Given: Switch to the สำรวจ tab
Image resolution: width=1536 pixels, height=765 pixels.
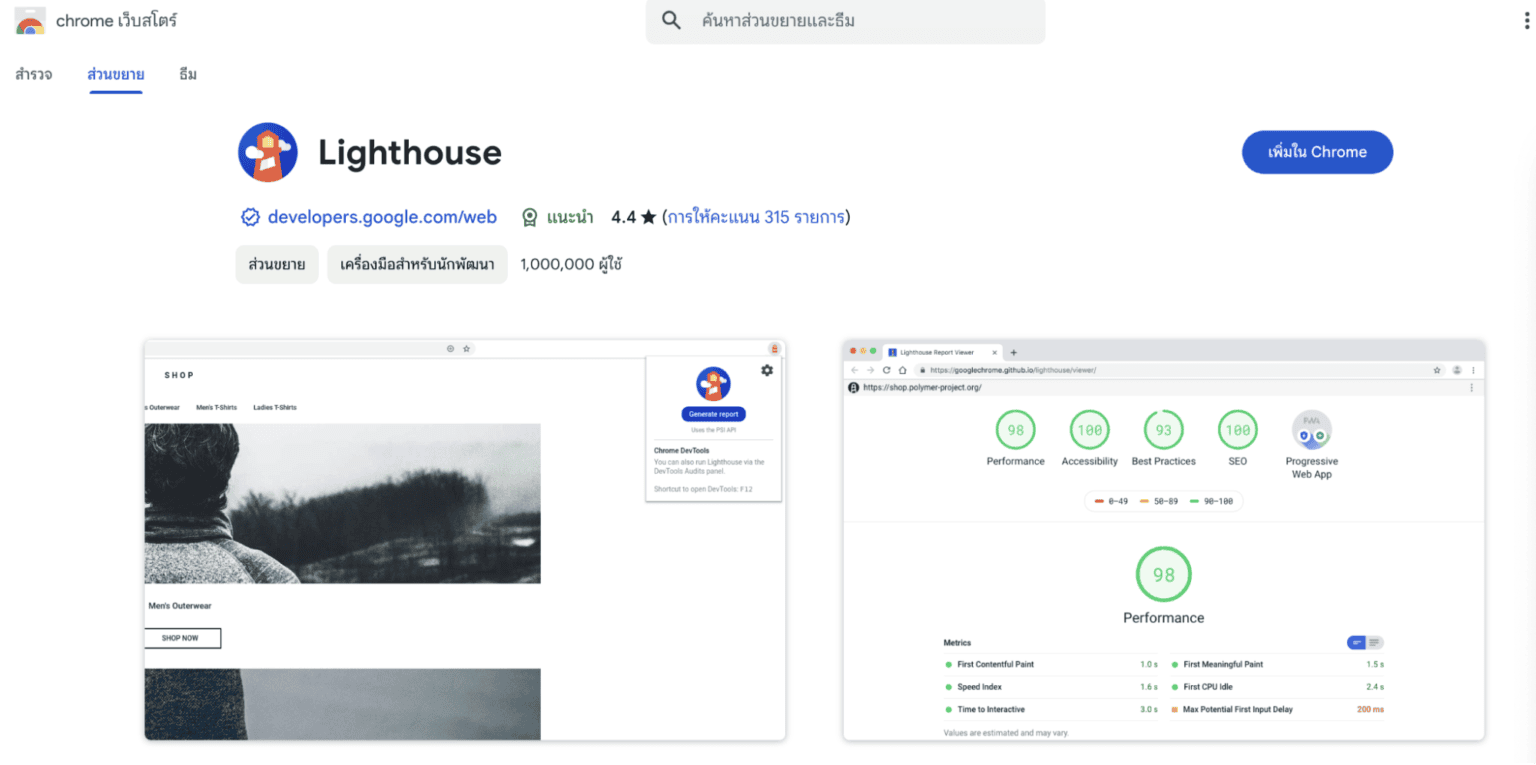Looking at the screenshot, I should (33, 74).
